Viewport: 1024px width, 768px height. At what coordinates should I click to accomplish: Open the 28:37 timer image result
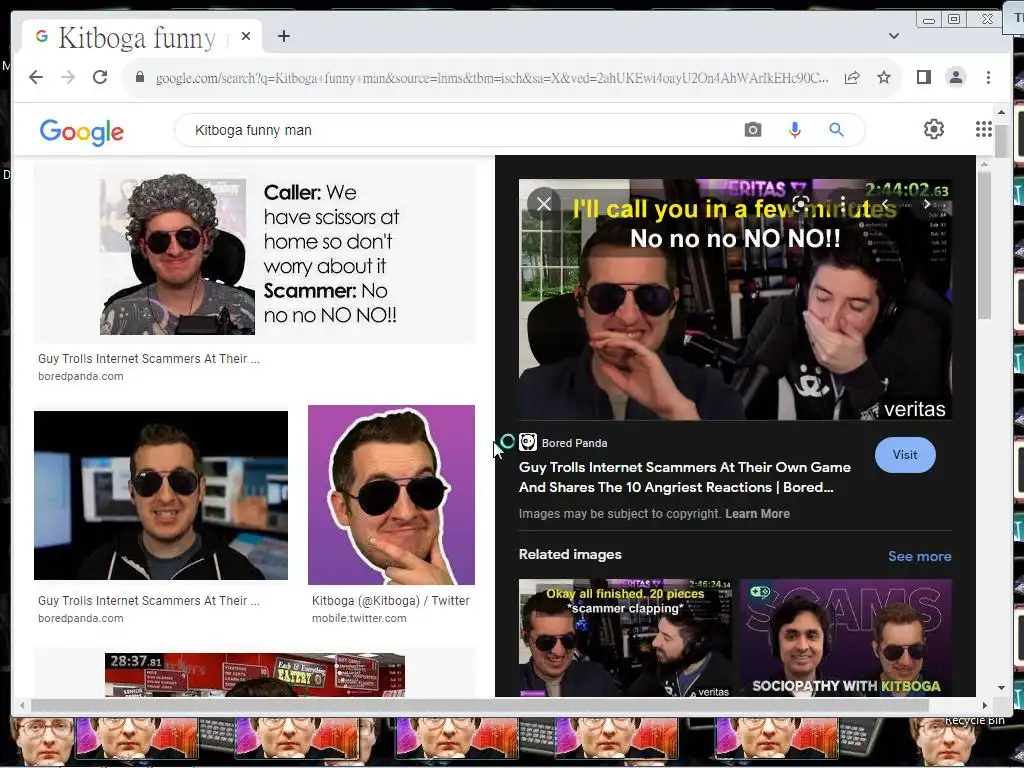[255, 674]
